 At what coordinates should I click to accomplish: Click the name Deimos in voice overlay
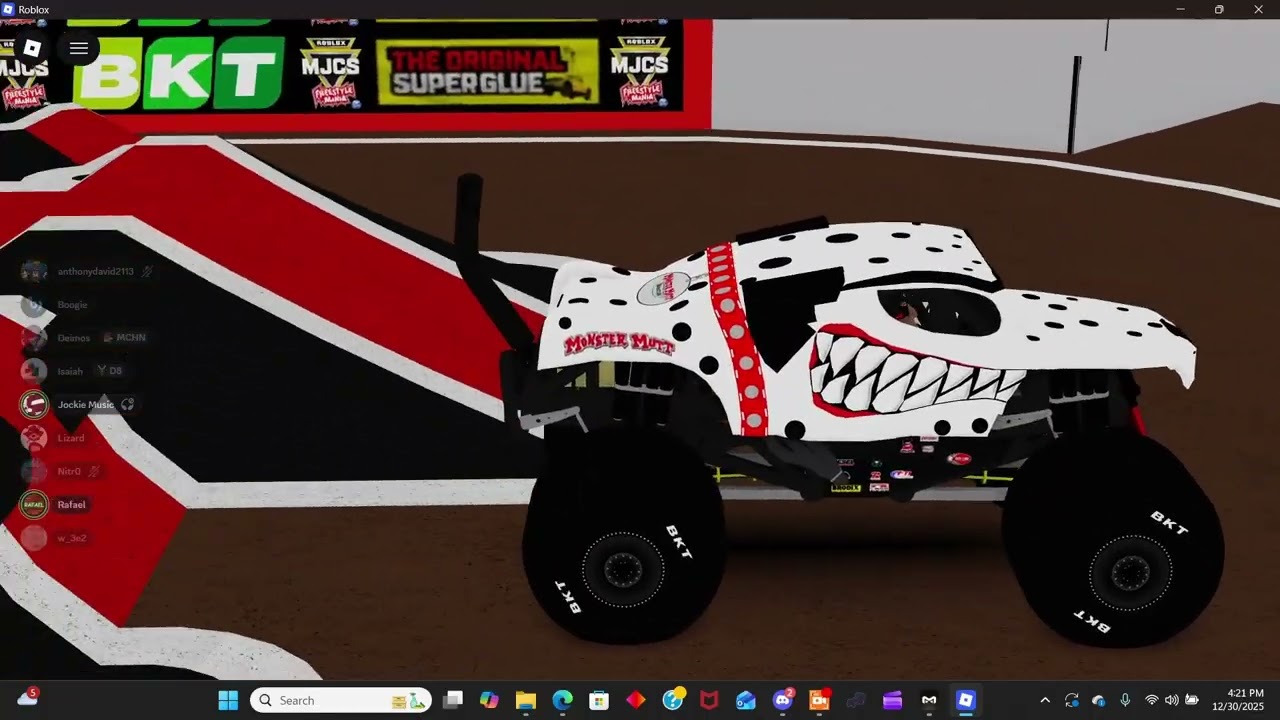point(74,338)
